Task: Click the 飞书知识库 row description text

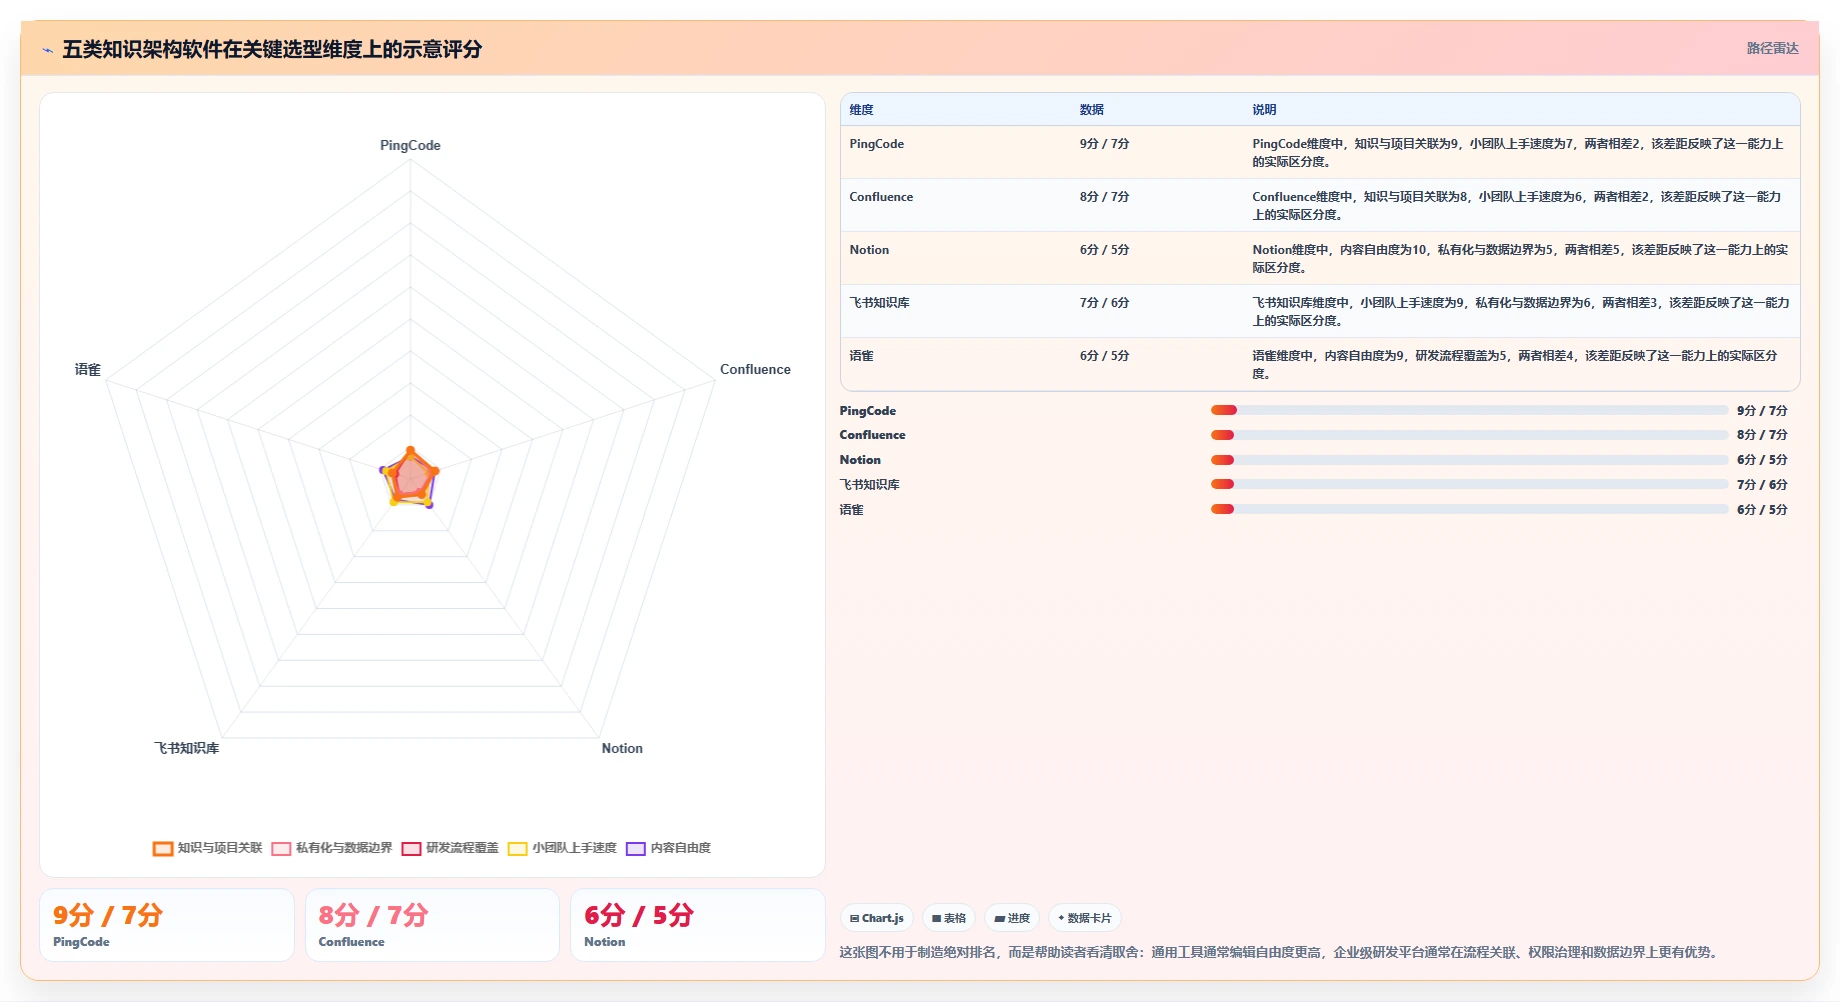Action: (x=1521, y=312)
